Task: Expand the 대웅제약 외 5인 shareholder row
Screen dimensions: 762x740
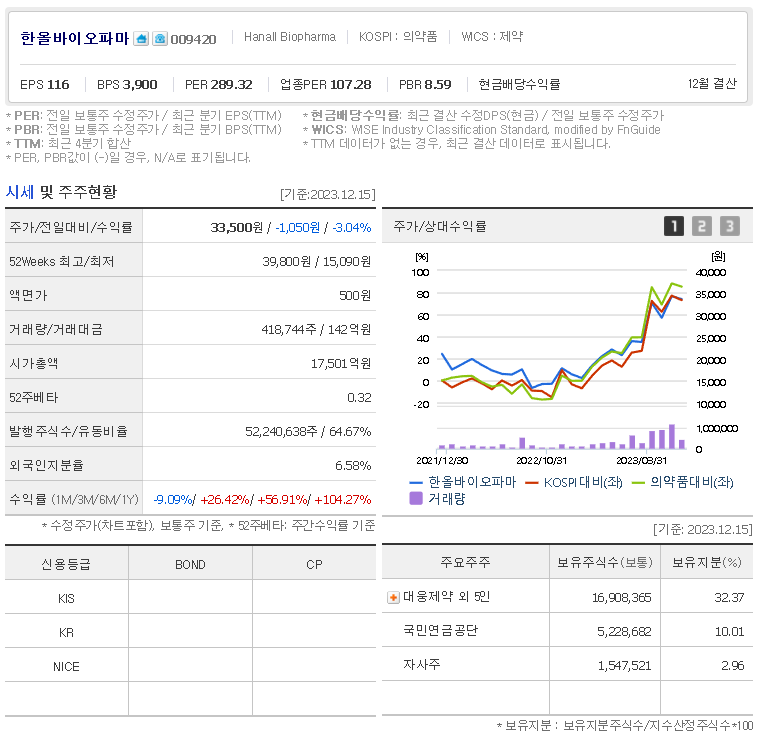Action: coord(393,597)
